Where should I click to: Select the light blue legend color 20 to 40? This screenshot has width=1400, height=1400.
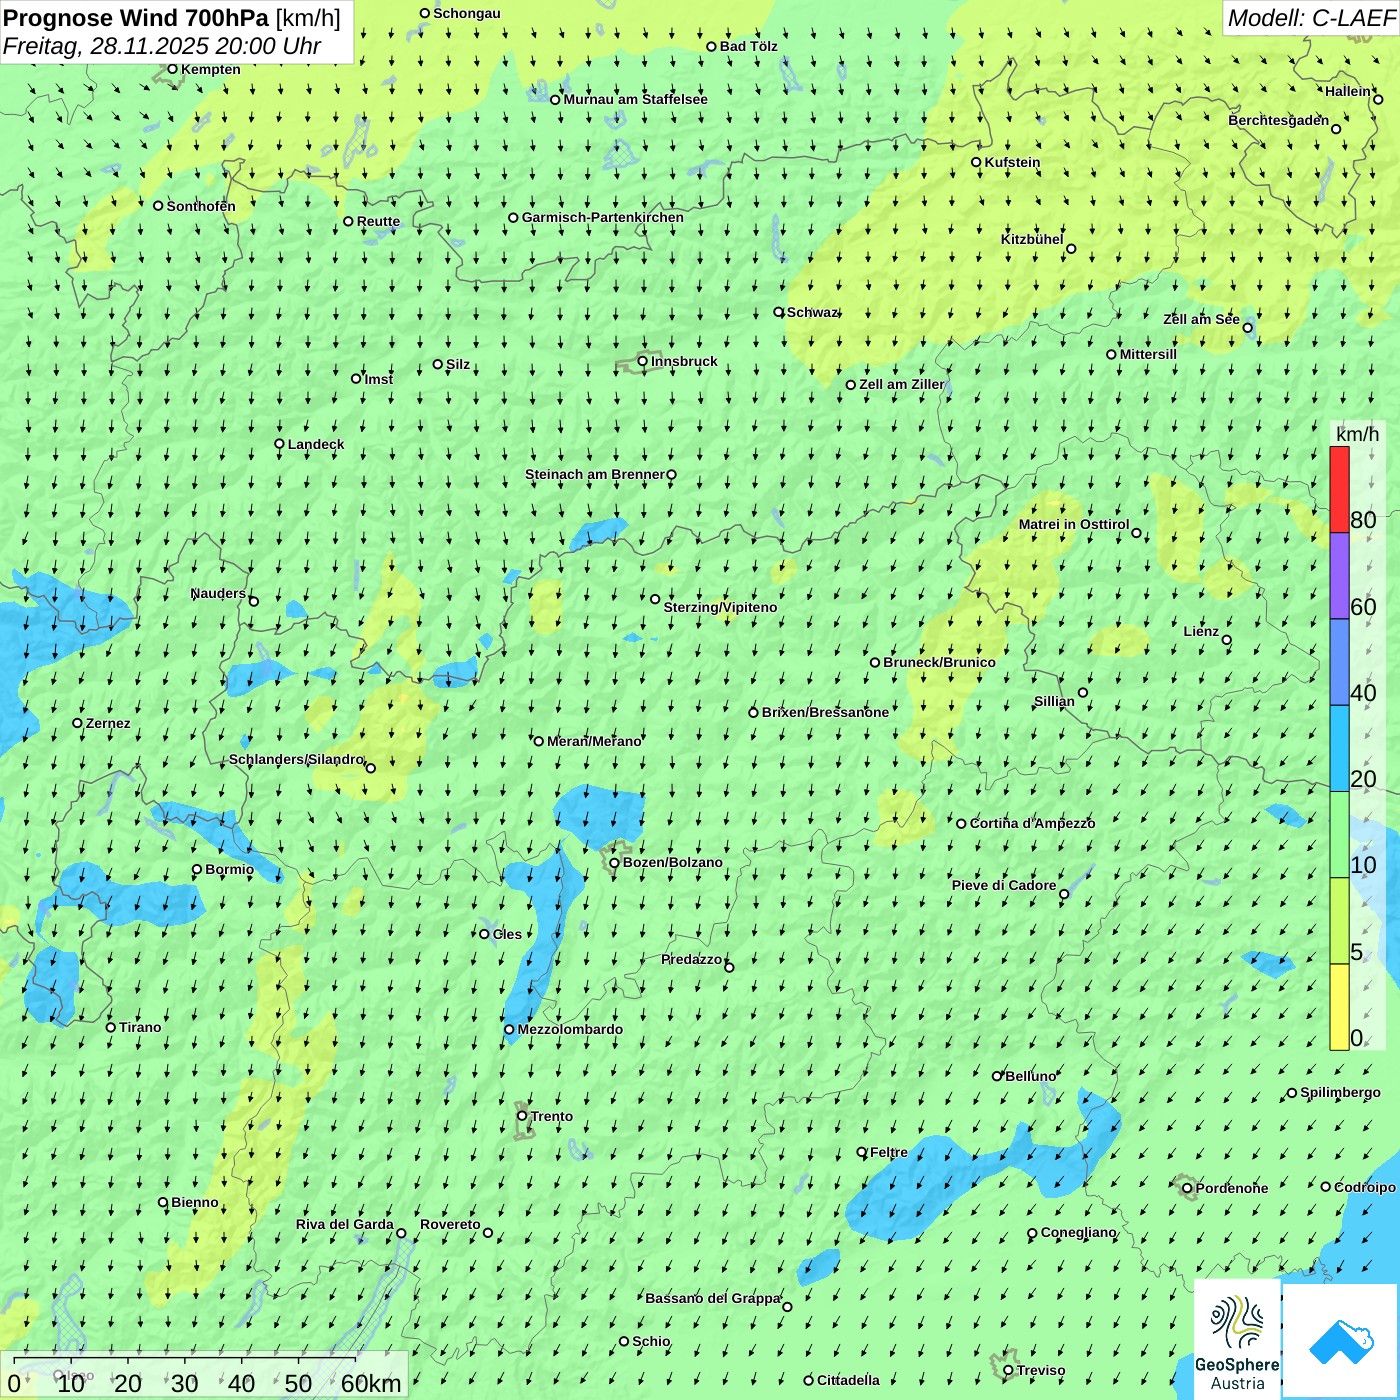[x=1339, y=749]
